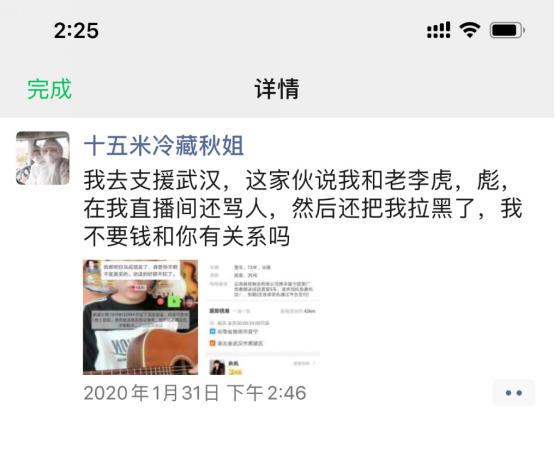555x470 pixels.
Task: Tap the green 完成 button
Action: [x=50, y=89]
